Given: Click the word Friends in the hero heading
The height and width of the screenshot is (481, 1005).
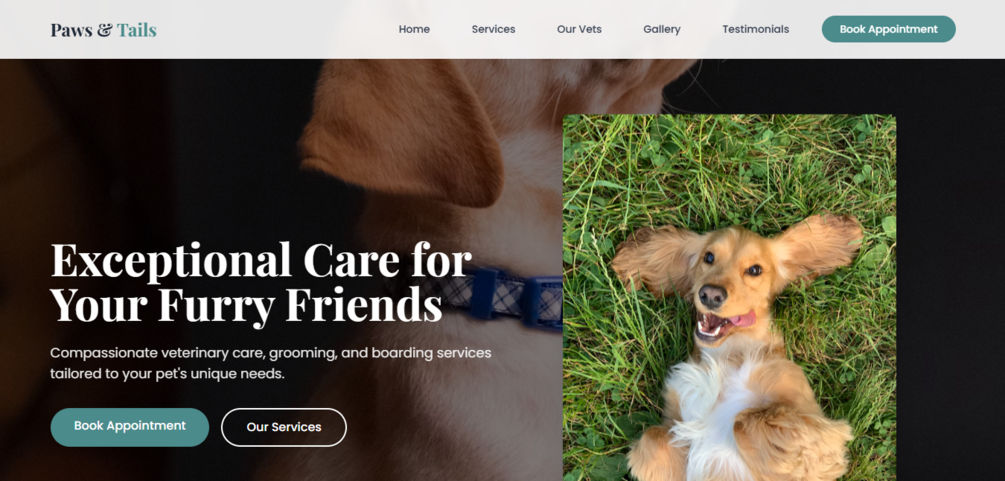Looking at the screenshot, I should pyautogui.click(x=363, y=305).
